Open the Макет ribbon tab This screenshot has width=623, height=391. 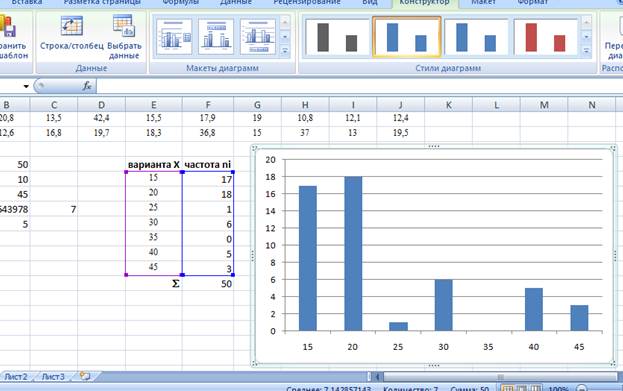[483, 2]
